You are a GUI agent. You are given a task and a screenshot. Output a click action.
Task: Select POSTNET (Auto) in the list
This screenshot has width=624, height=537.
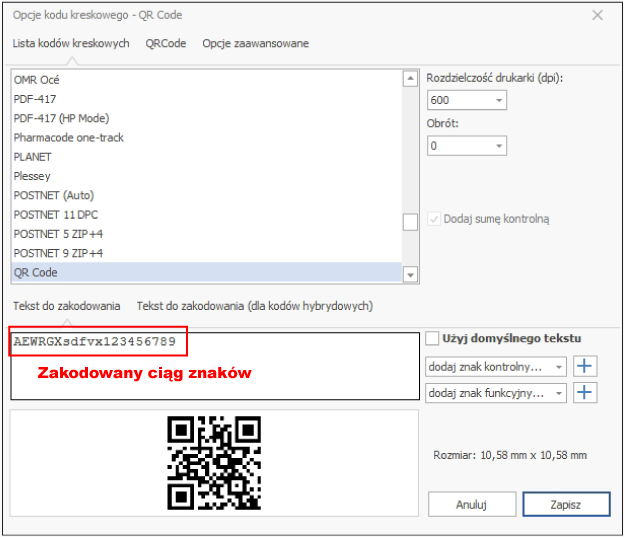(207, 195)
